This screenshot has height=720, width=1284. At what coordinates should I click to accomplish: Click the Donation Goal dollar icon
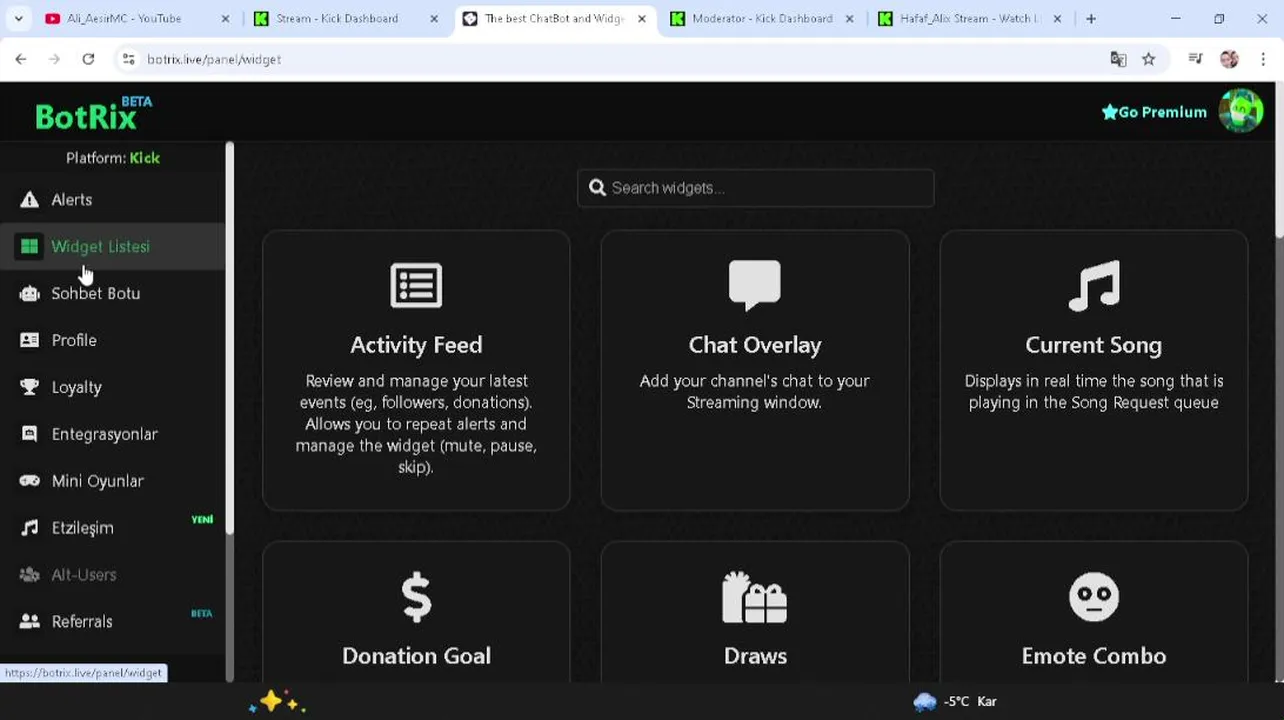[x=416, y=597]
